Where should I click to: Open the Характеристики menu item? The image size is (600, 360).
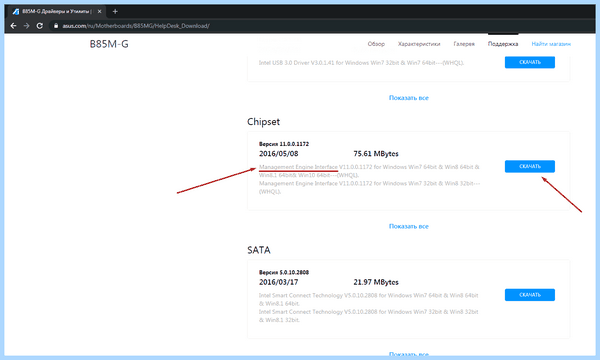(x=419, y=44)
